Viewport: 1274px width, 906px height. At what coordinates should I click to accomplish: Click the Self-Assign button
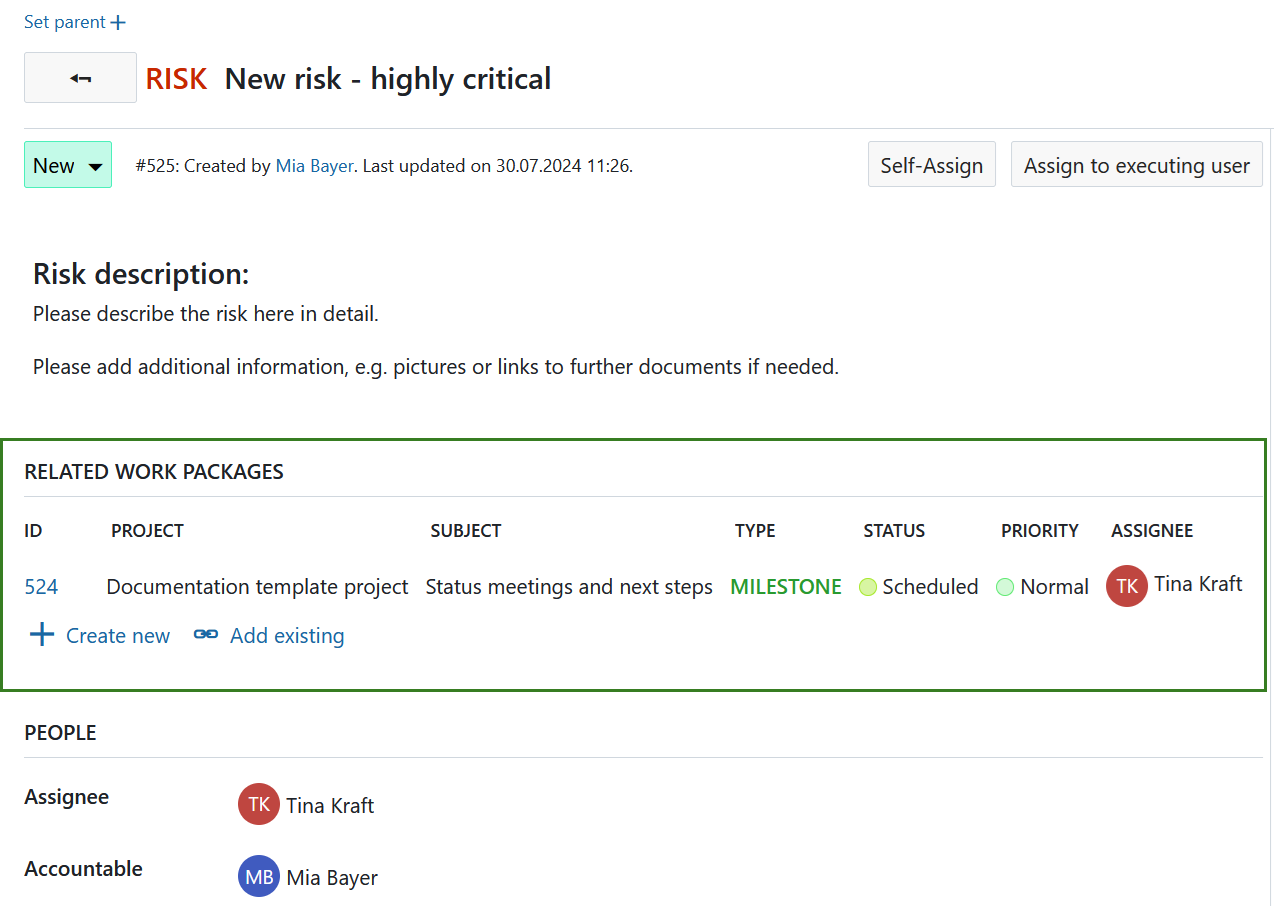(931, 164)
